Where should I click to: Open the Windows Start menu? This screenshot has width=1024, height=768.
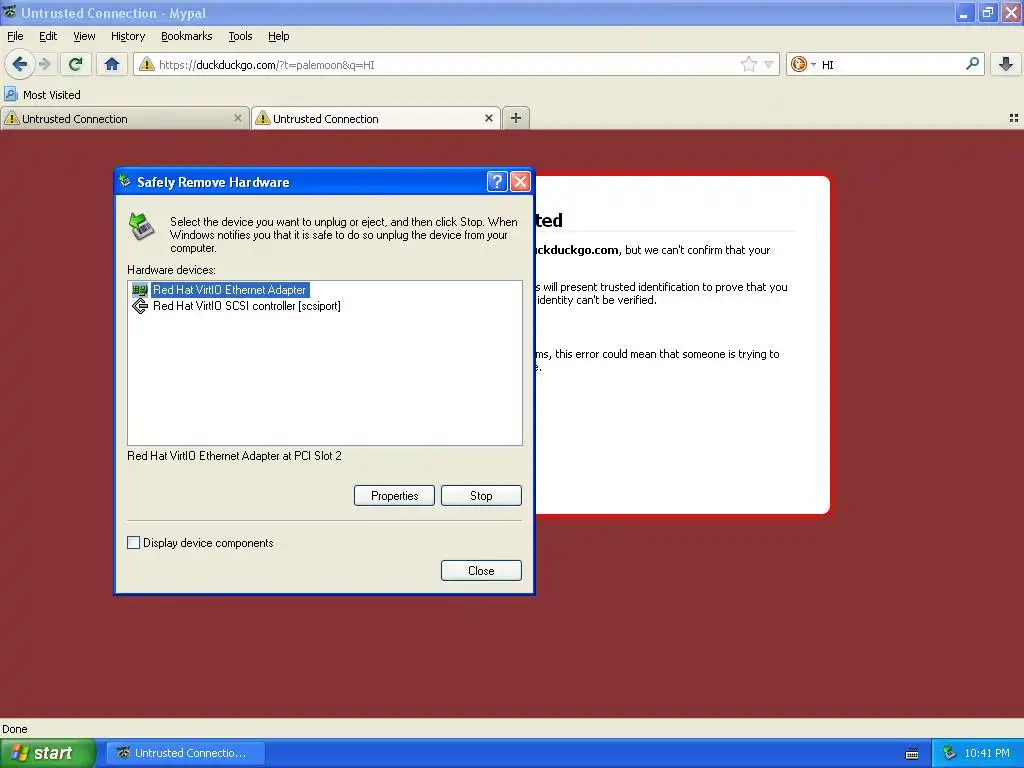click(x=46, y=753)
